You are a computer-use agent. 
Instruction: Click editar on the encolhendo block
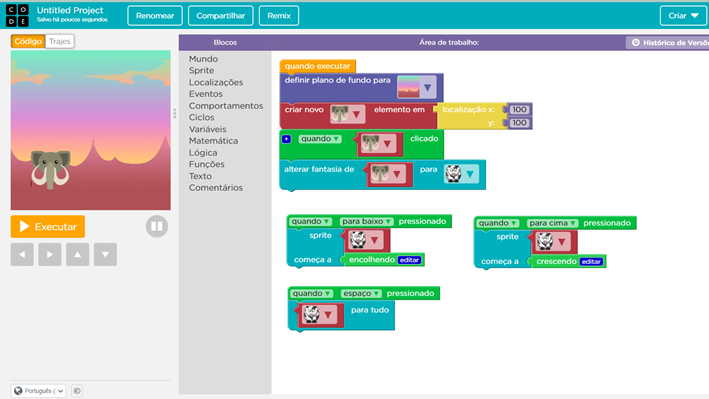click(x=409, y=260)
